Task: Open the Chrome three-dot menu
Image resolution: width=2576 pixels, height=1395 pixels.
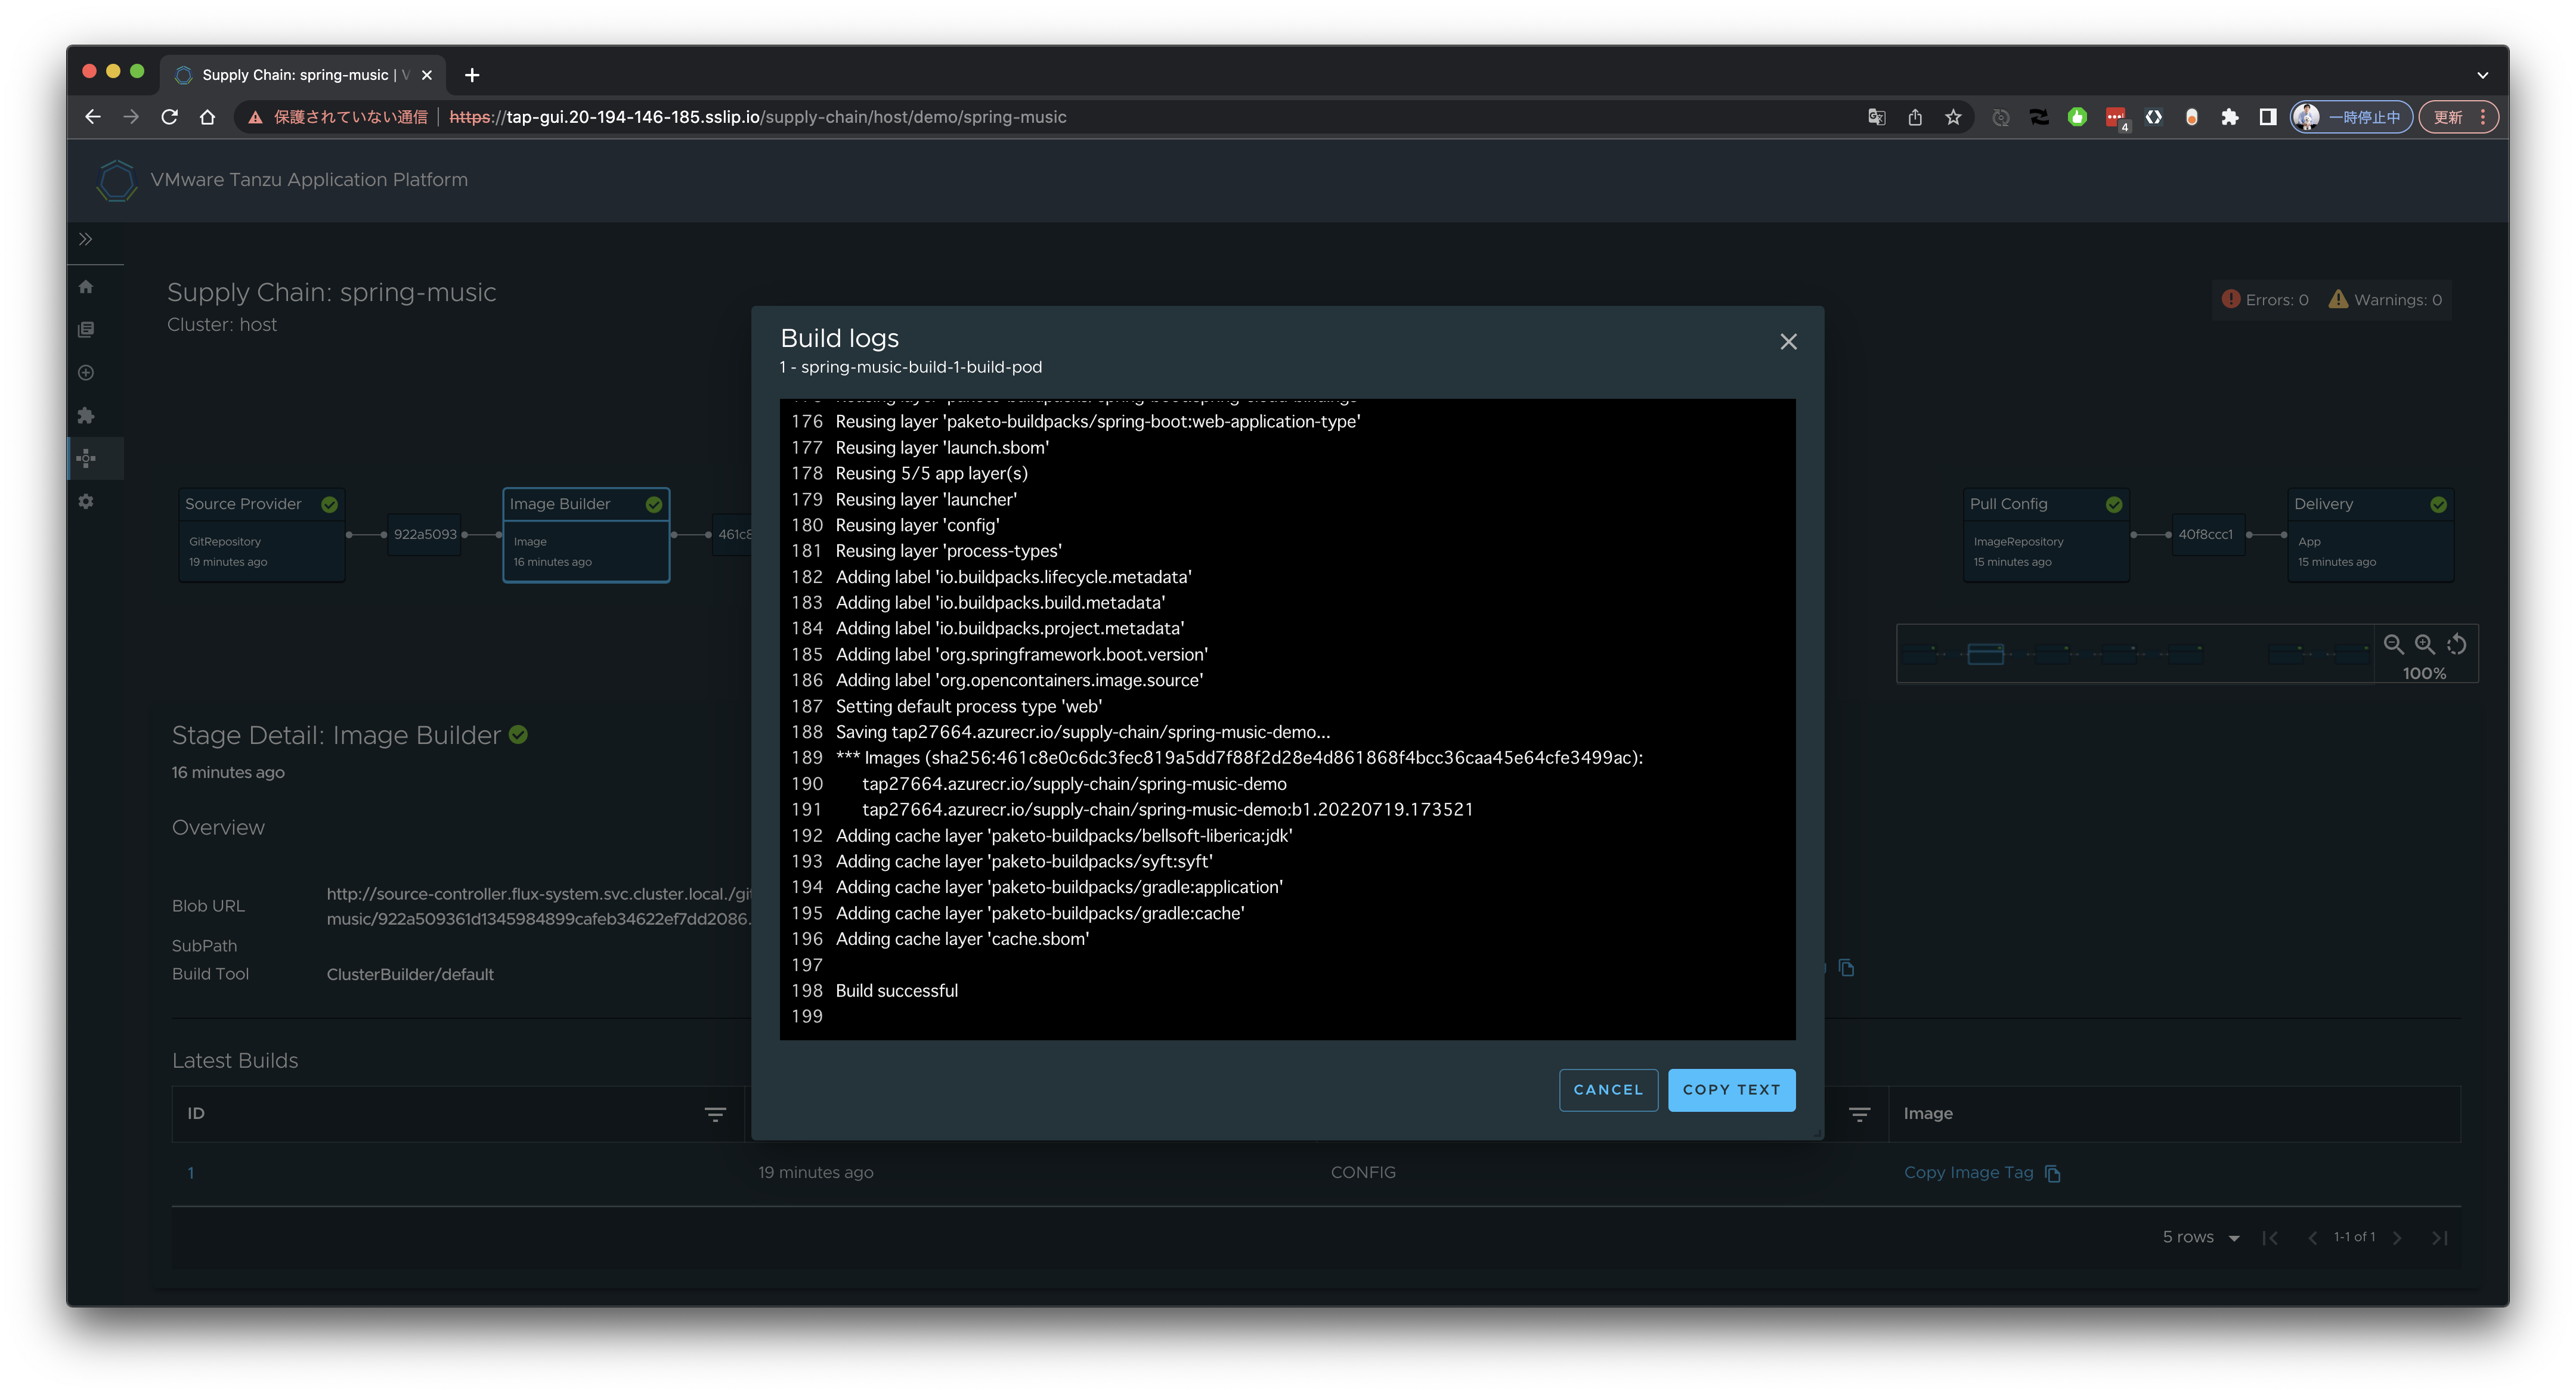Action: [2483, 117]
